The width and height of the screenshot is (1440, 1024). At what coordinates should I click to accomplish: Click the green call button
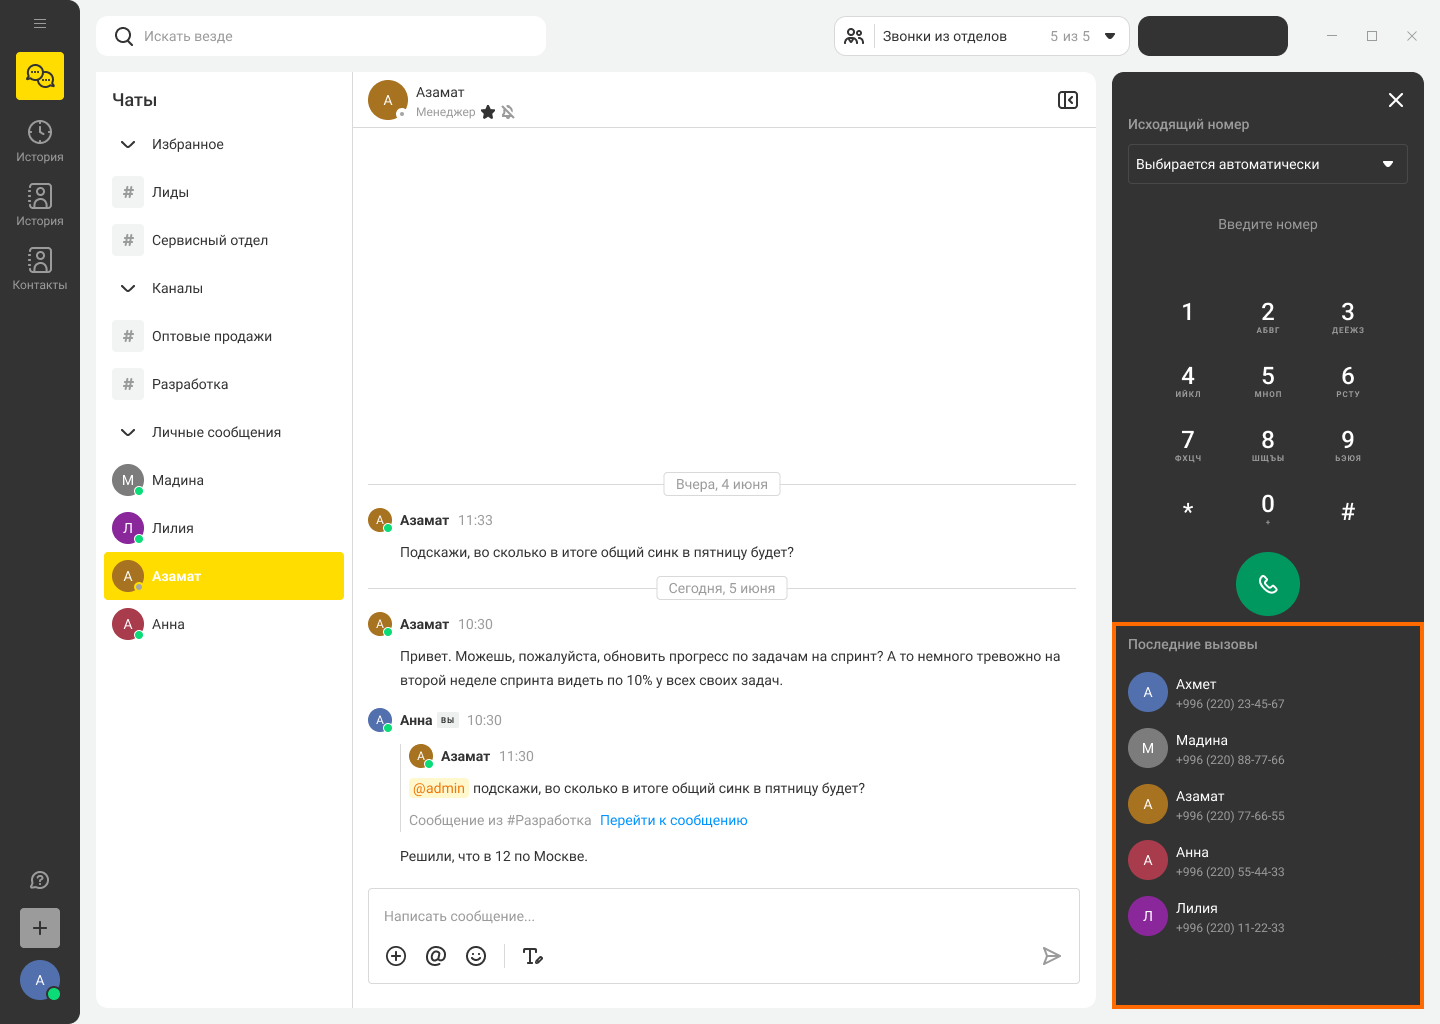click(1268, 584)
